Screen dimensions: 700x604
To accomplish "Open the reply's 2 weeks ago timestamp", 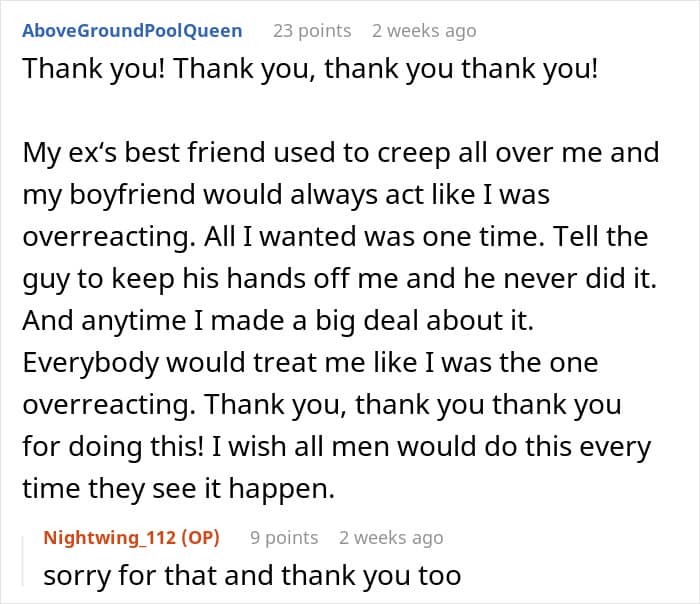I will coord(391,537).
